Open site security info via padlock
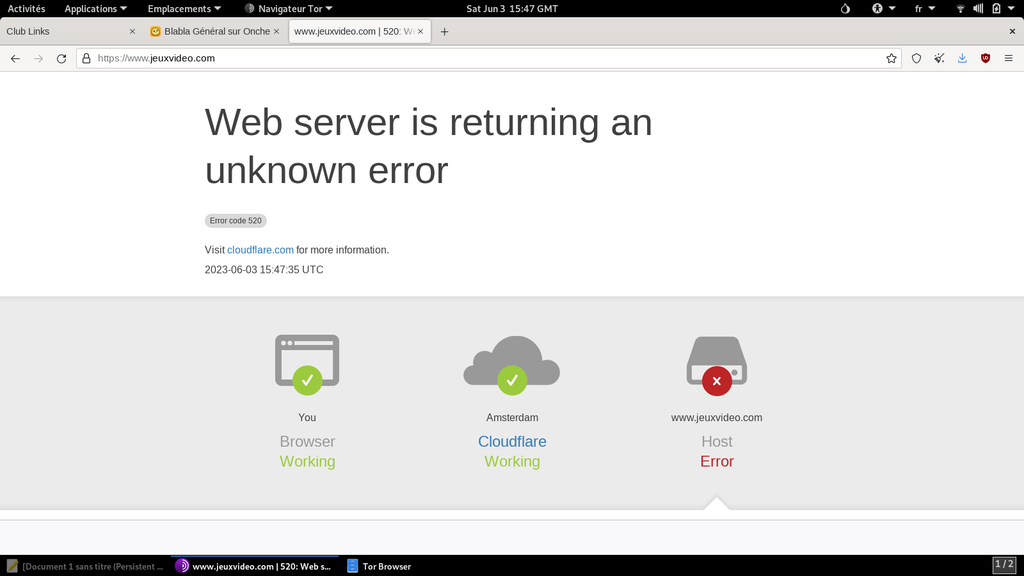The width and height of the screenshot is (1024, 576). [x=86, y=58]
